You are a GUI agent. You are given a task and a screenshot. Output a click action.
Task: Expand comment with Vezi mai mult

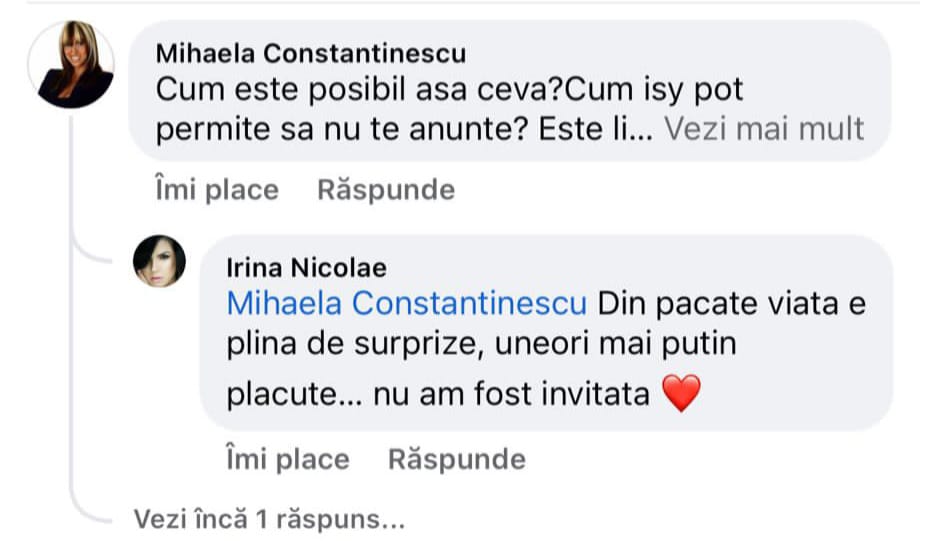[764, 129]
